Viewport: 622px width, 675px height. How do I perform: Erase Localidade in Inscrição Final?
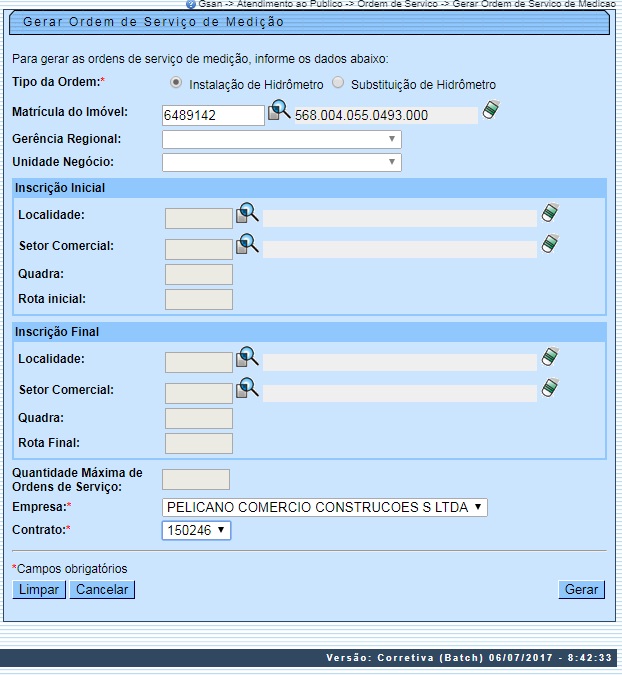(x=550, y=356)
